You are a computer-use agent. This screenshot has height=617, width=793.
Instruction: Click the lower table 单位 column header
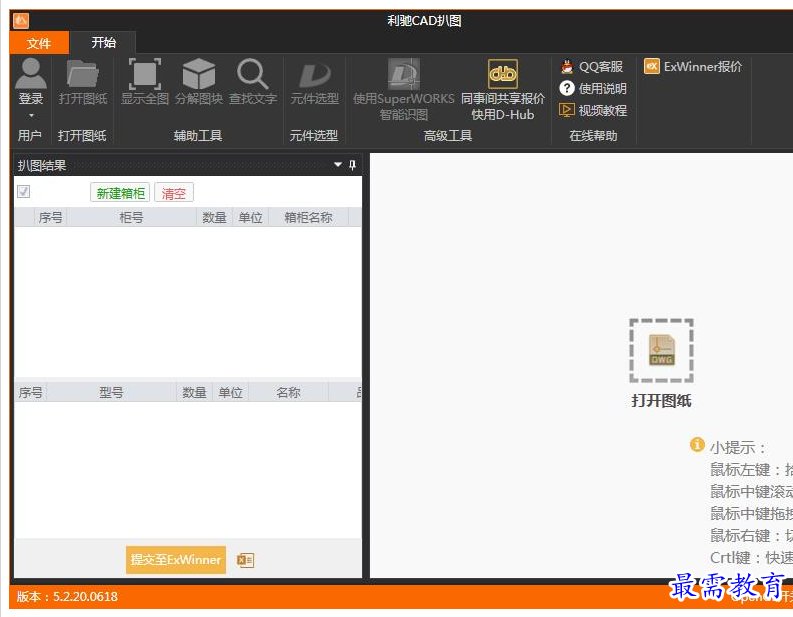[231, 392]
